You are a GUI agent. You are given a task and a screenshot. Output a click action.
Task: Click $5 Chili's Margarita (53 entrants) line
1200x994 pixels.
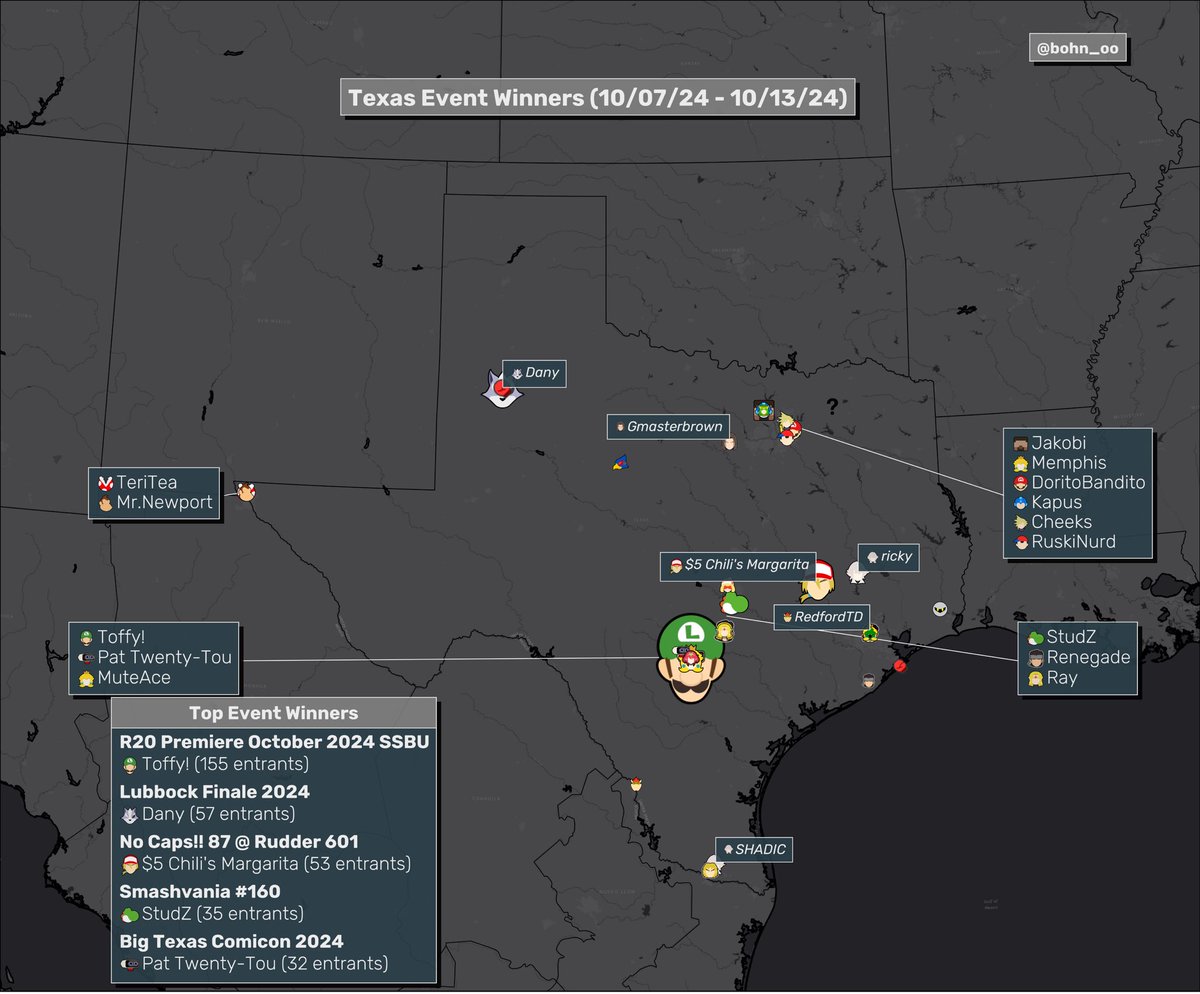(x=265, y=864)
